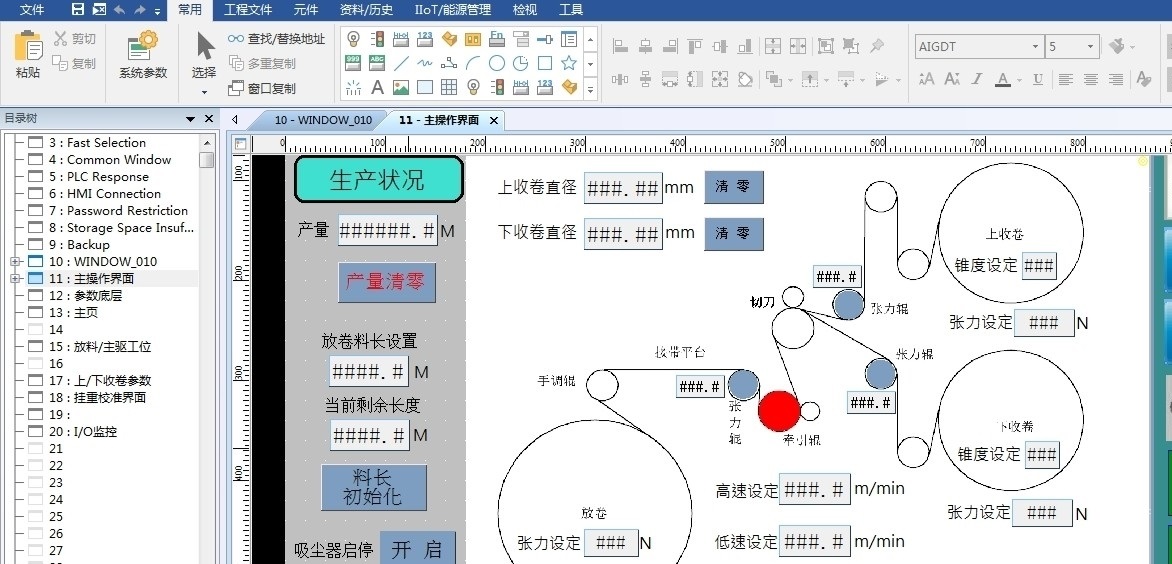Select the 生产状况 button on canvas
The height and width of the screenshot is (564, 1172).
point(379,179)
